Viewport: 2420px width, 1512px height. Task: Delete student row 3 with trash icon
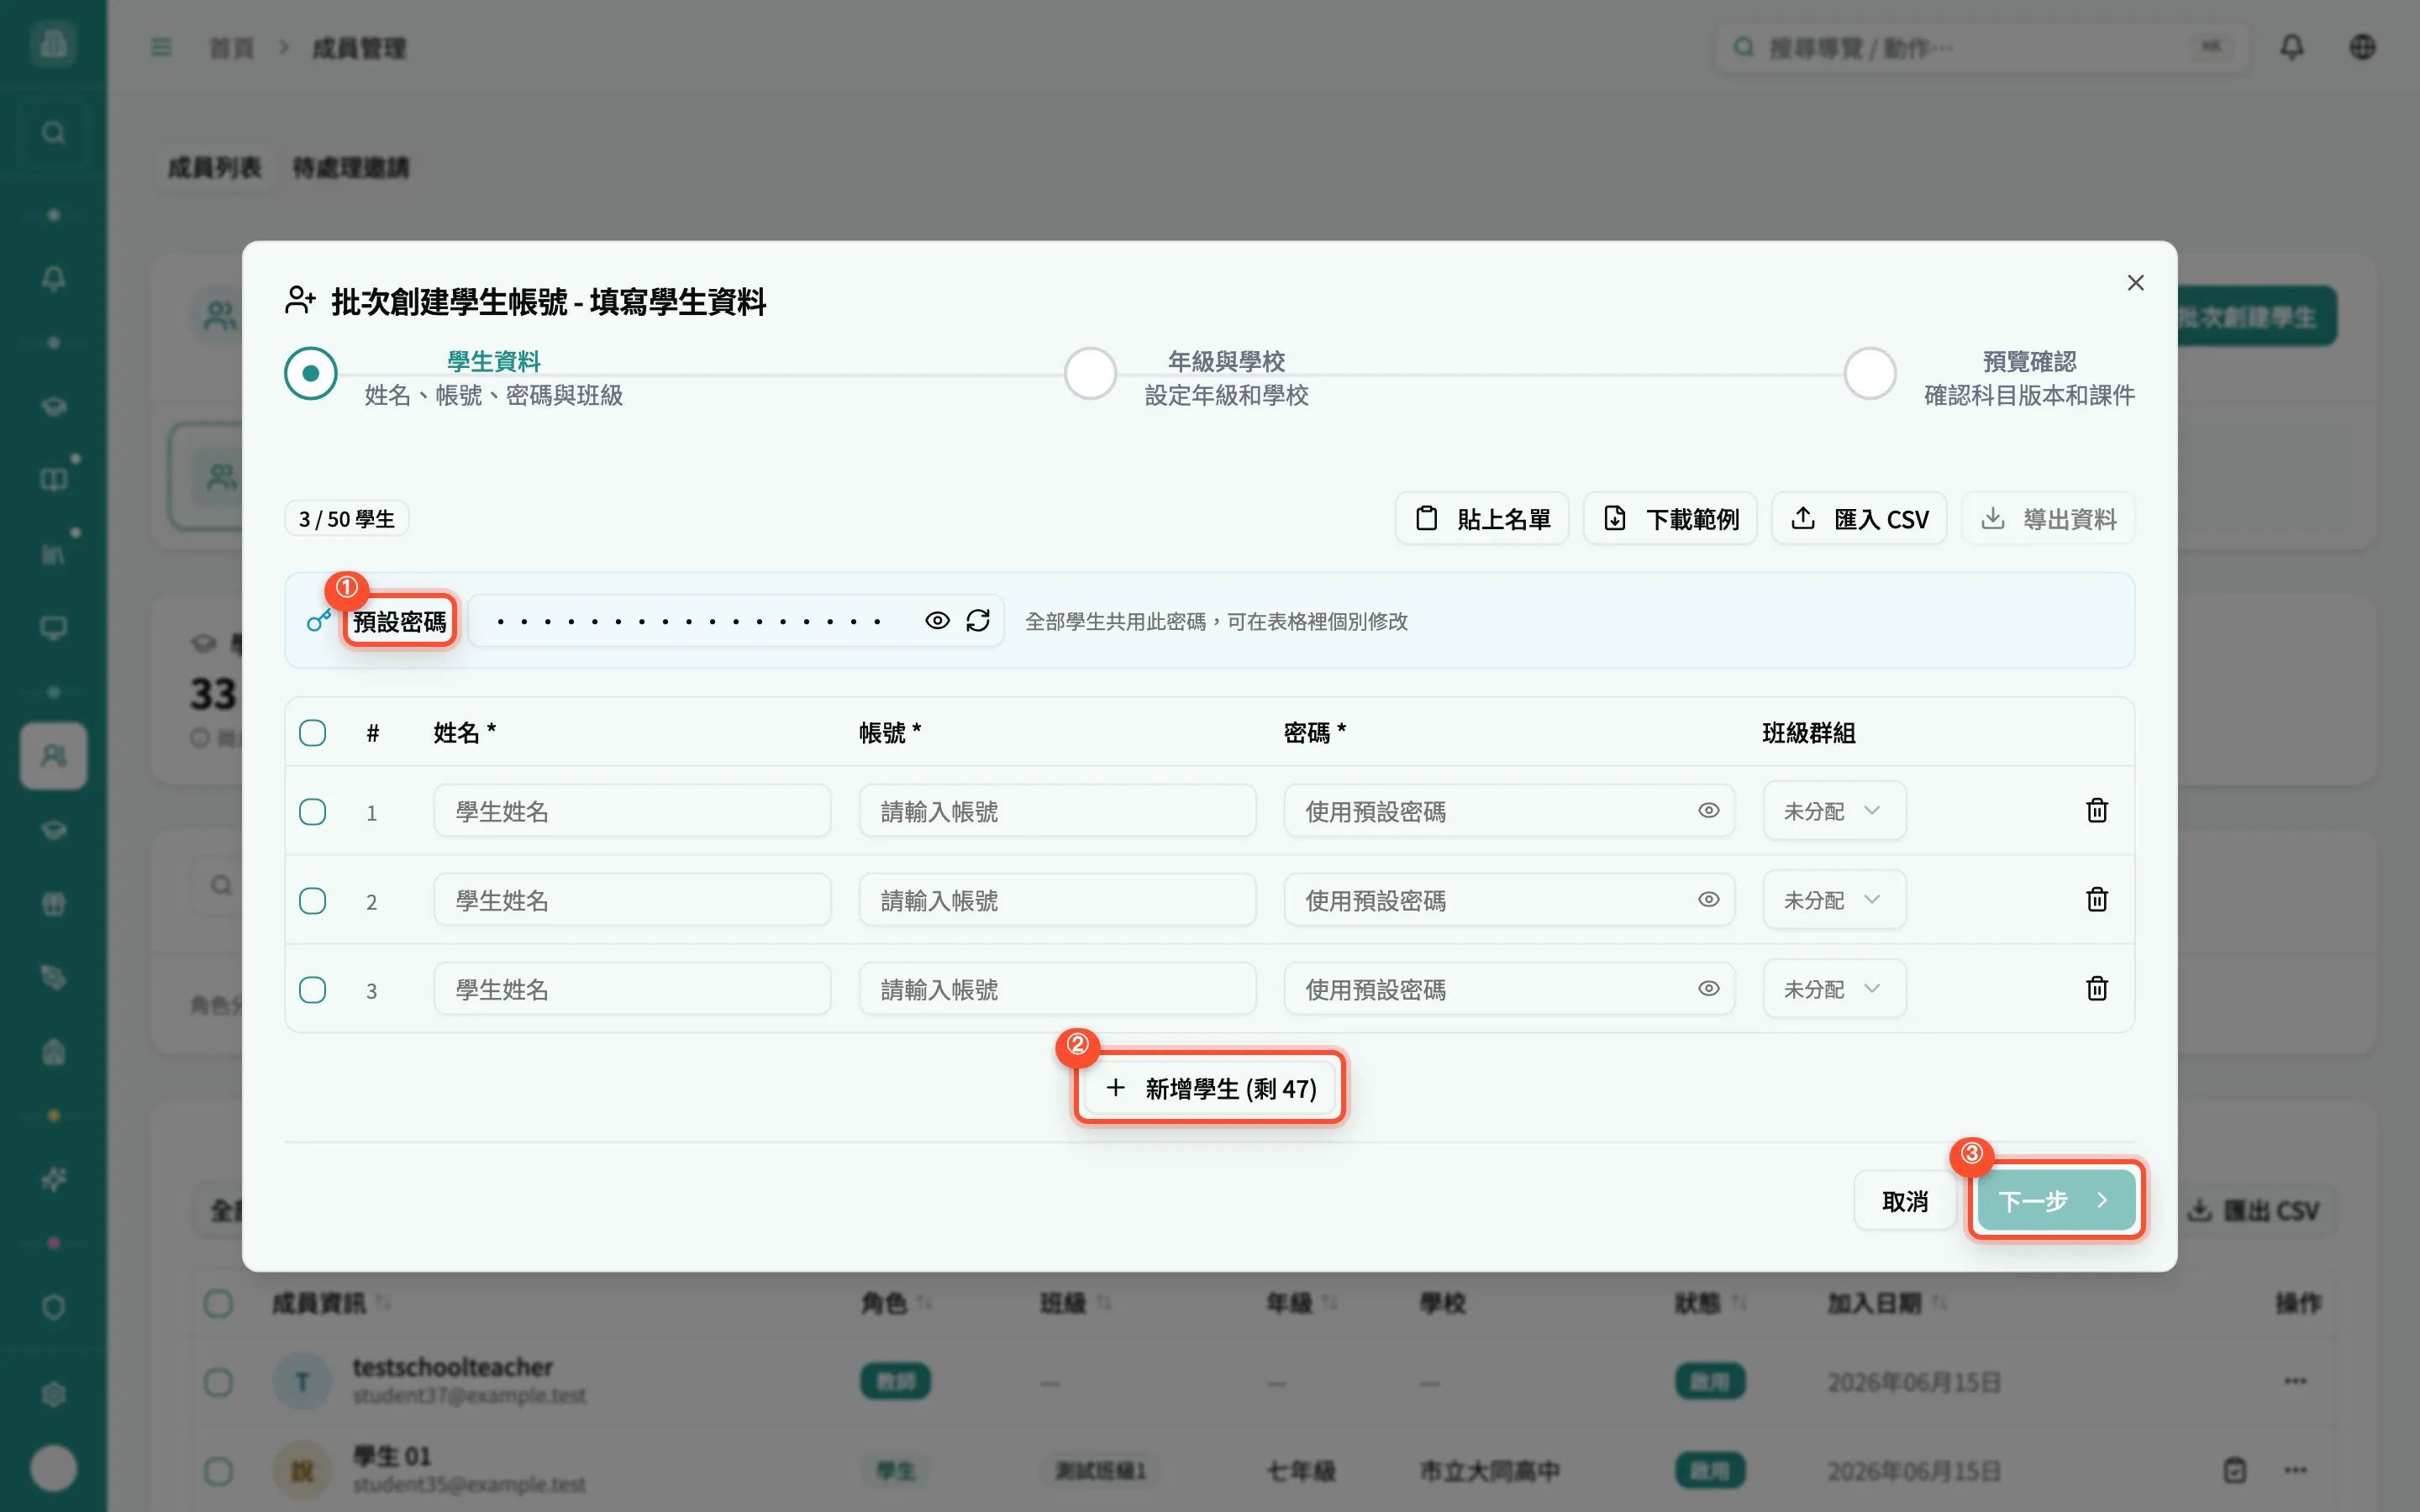click(2097, 989)
